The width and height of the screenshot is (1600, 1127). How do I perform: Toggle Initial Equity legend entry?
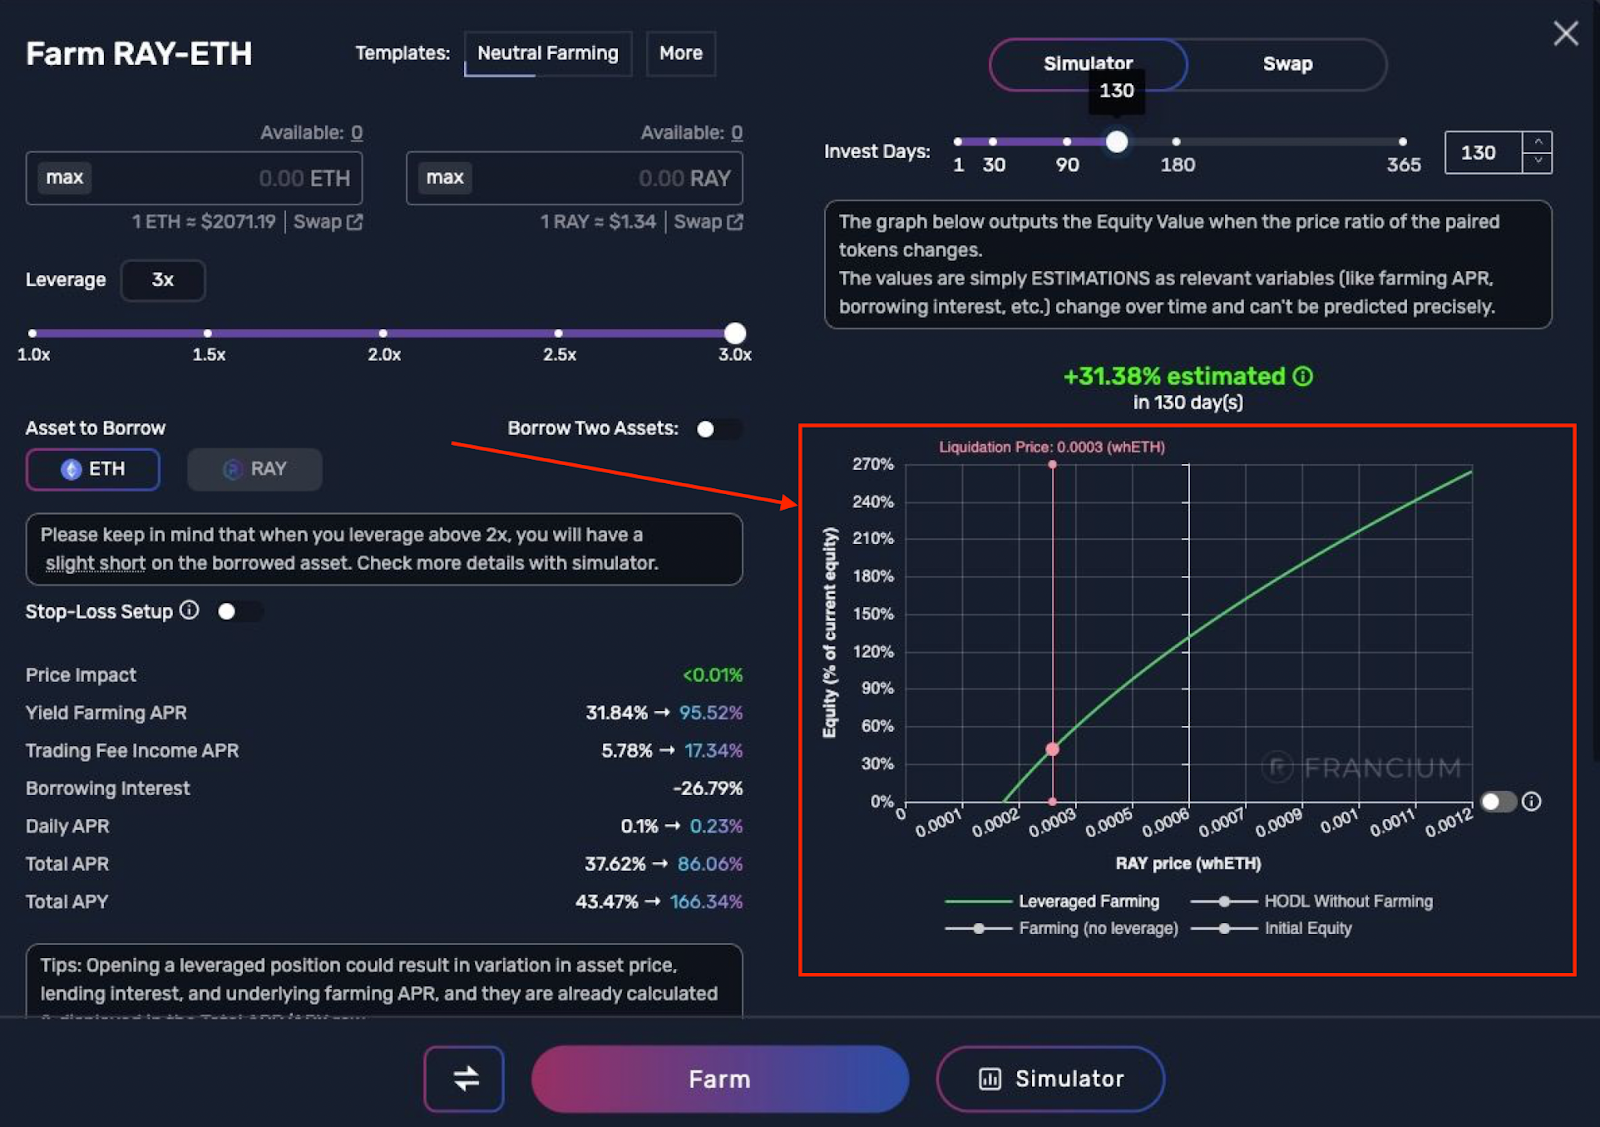tap(1271, 928)
